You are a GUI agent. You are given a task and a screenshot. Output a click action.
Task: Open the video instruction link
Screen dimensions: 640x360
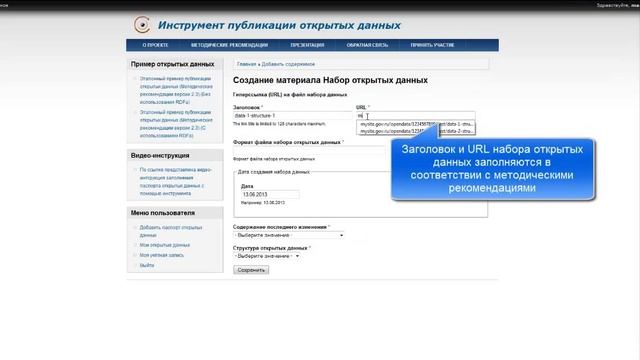[176, 182]
